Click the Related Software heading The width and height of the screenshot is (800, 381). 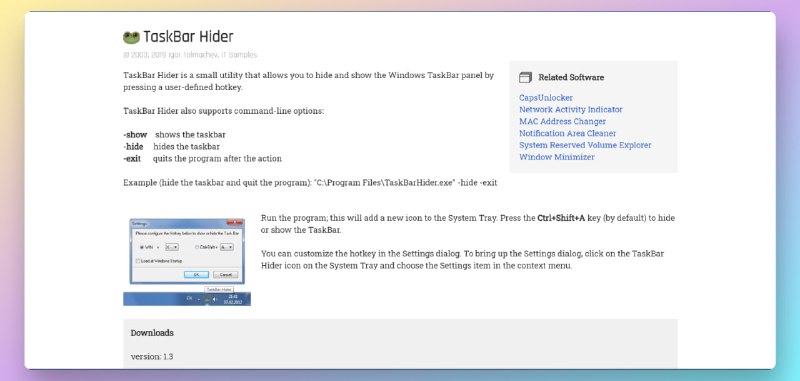click(x=571, y=78)
